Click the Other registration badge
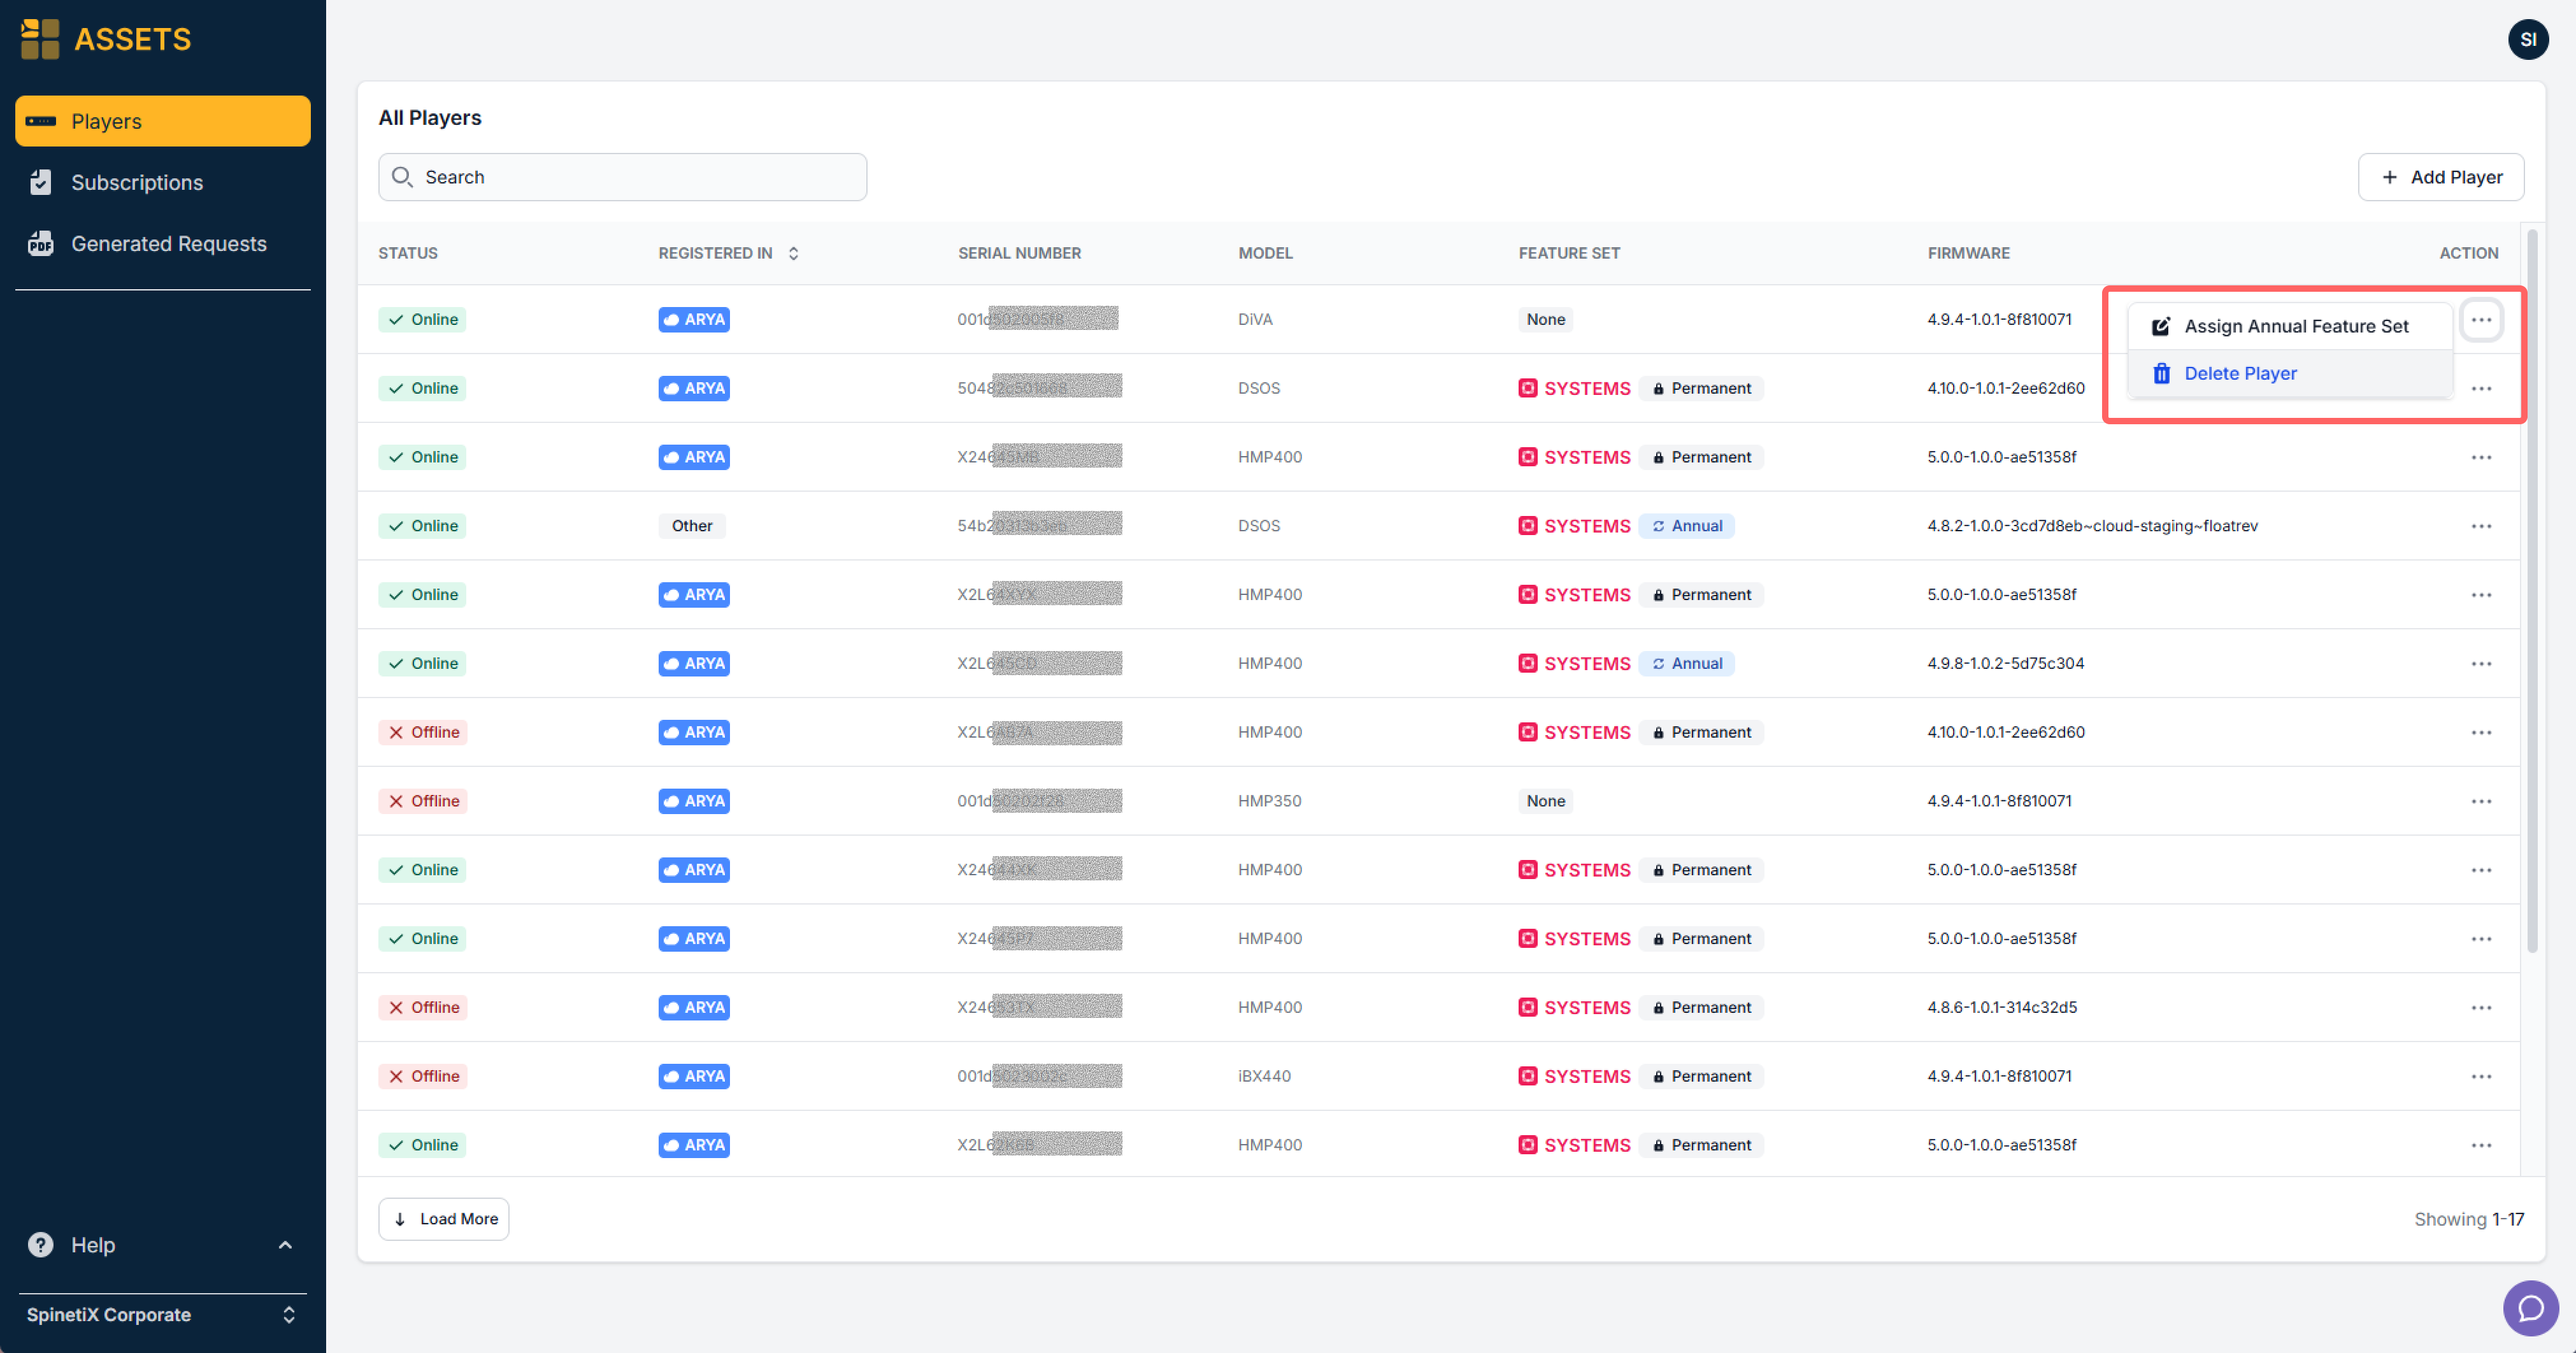Viewport: 2576px width, 1353px height. click(x=692, y=526)
